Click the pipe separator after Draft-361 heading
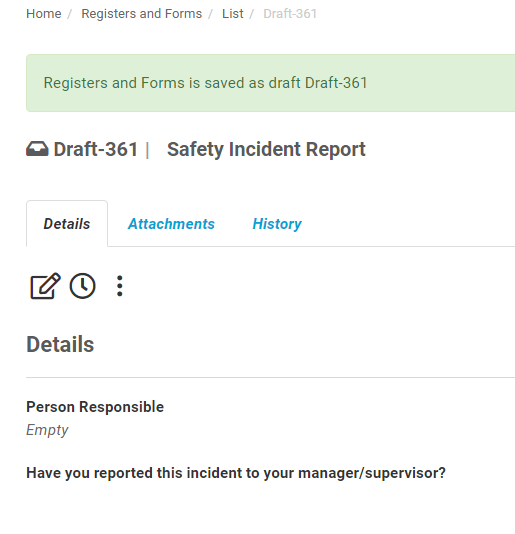 (147, 150)
